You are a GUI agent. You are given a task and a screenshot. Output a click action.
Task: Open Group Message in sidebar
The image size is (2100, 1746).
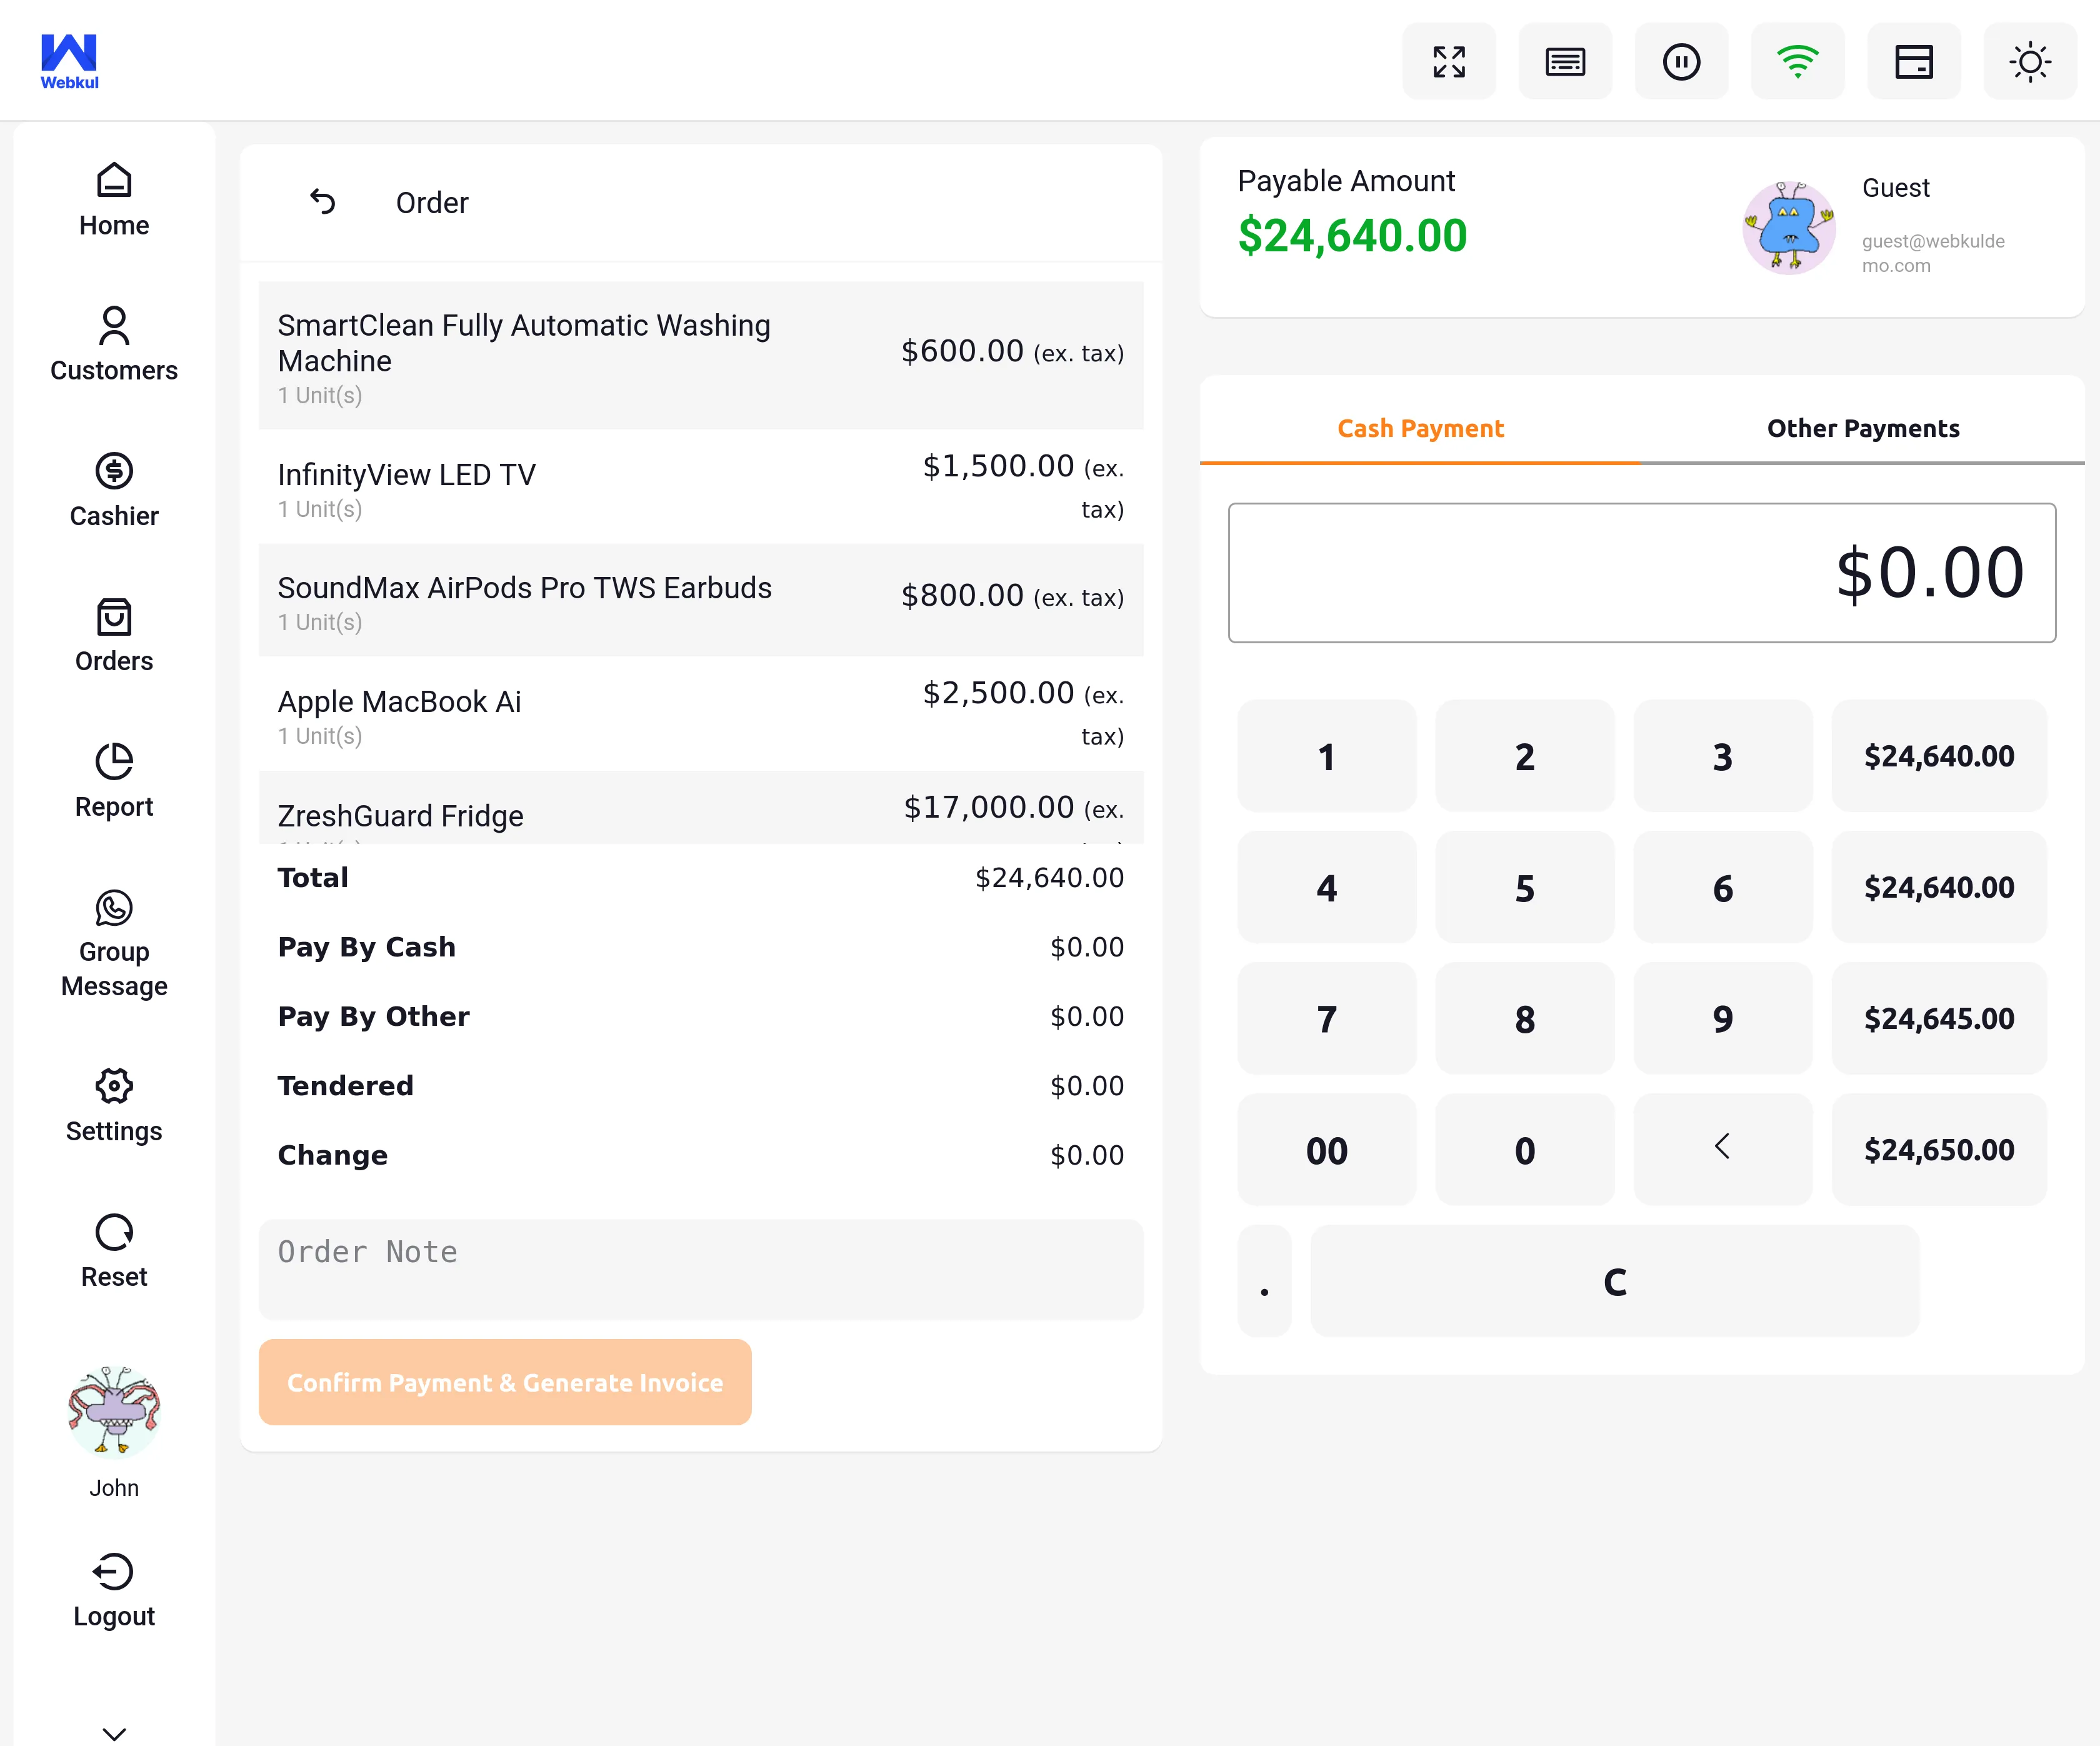tap(114, 944)
